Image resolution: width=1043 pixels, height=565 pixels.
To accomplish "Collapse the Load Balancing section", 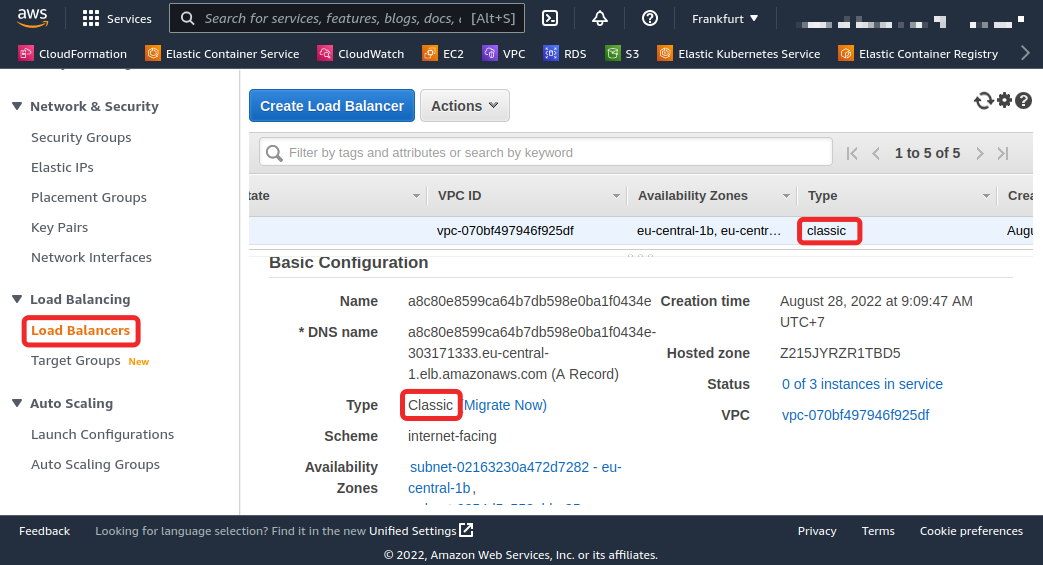I will coord(17,299).
